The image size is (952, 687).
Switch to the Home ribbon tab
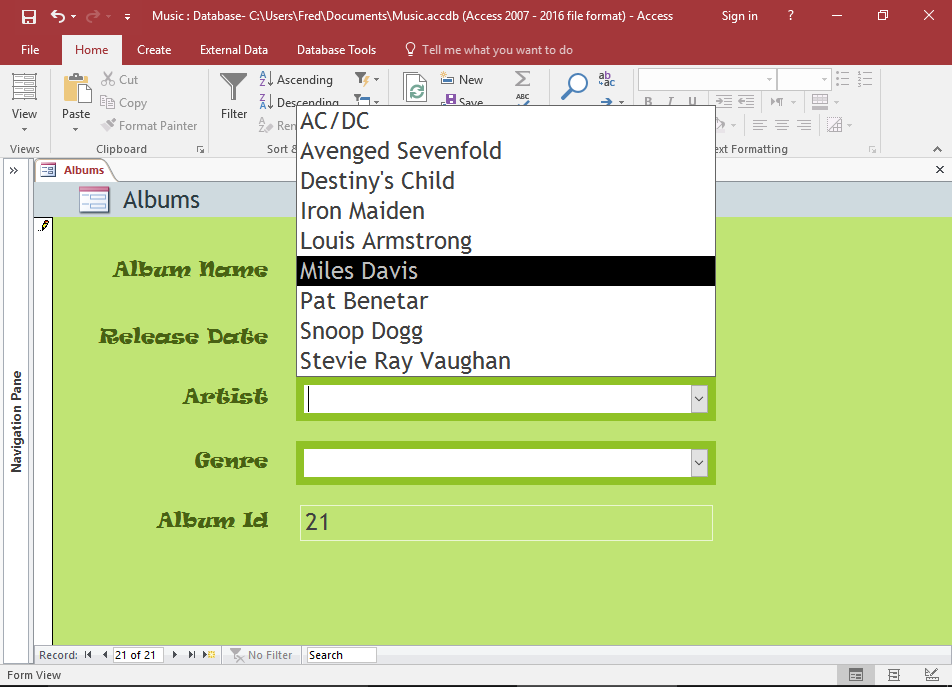[x=92, y=50]
